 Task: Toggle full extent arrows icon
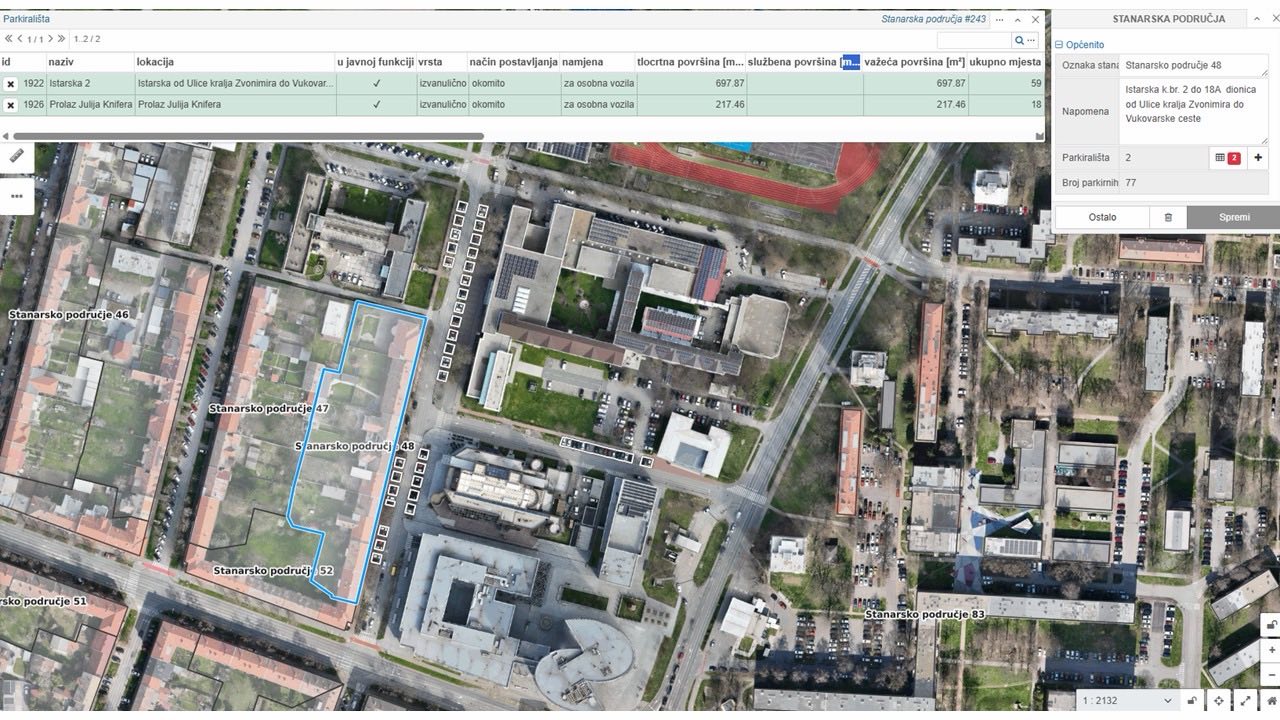(x=1245, y=701)
